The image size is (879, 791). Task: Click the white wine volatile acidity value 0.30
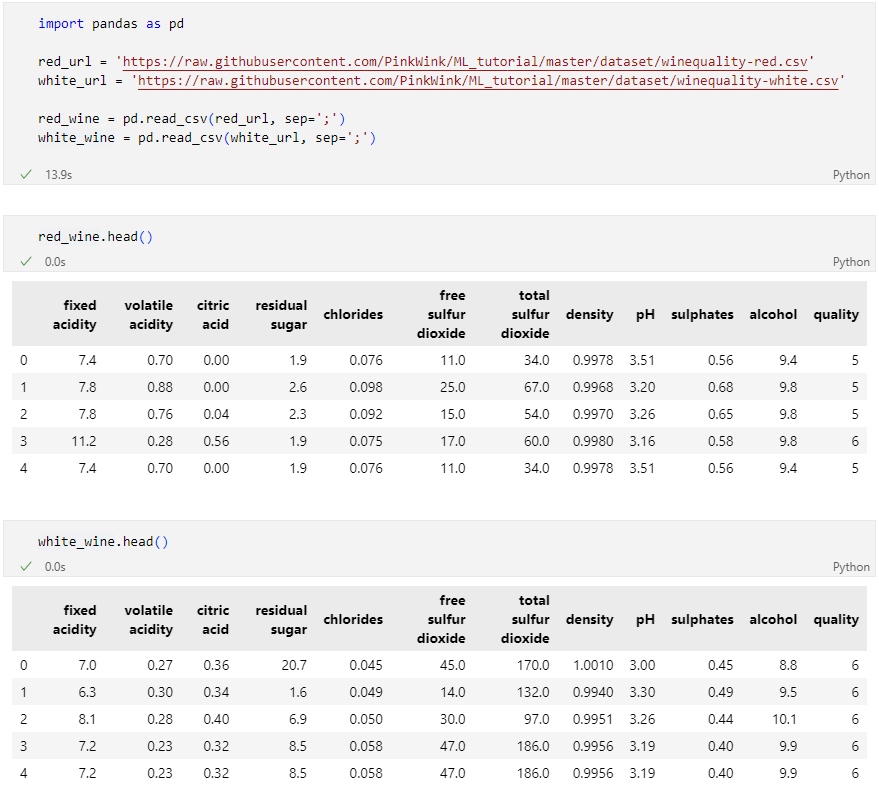click(x=160, y=692)
